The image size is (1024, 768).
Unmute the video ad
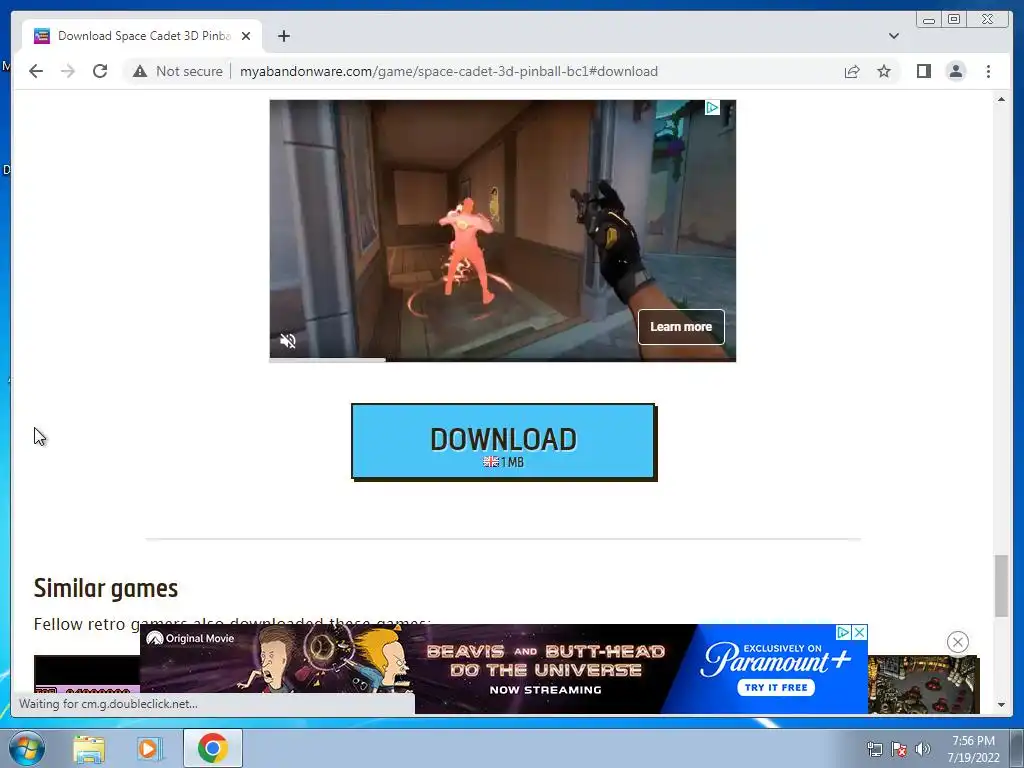click(287, 341)
